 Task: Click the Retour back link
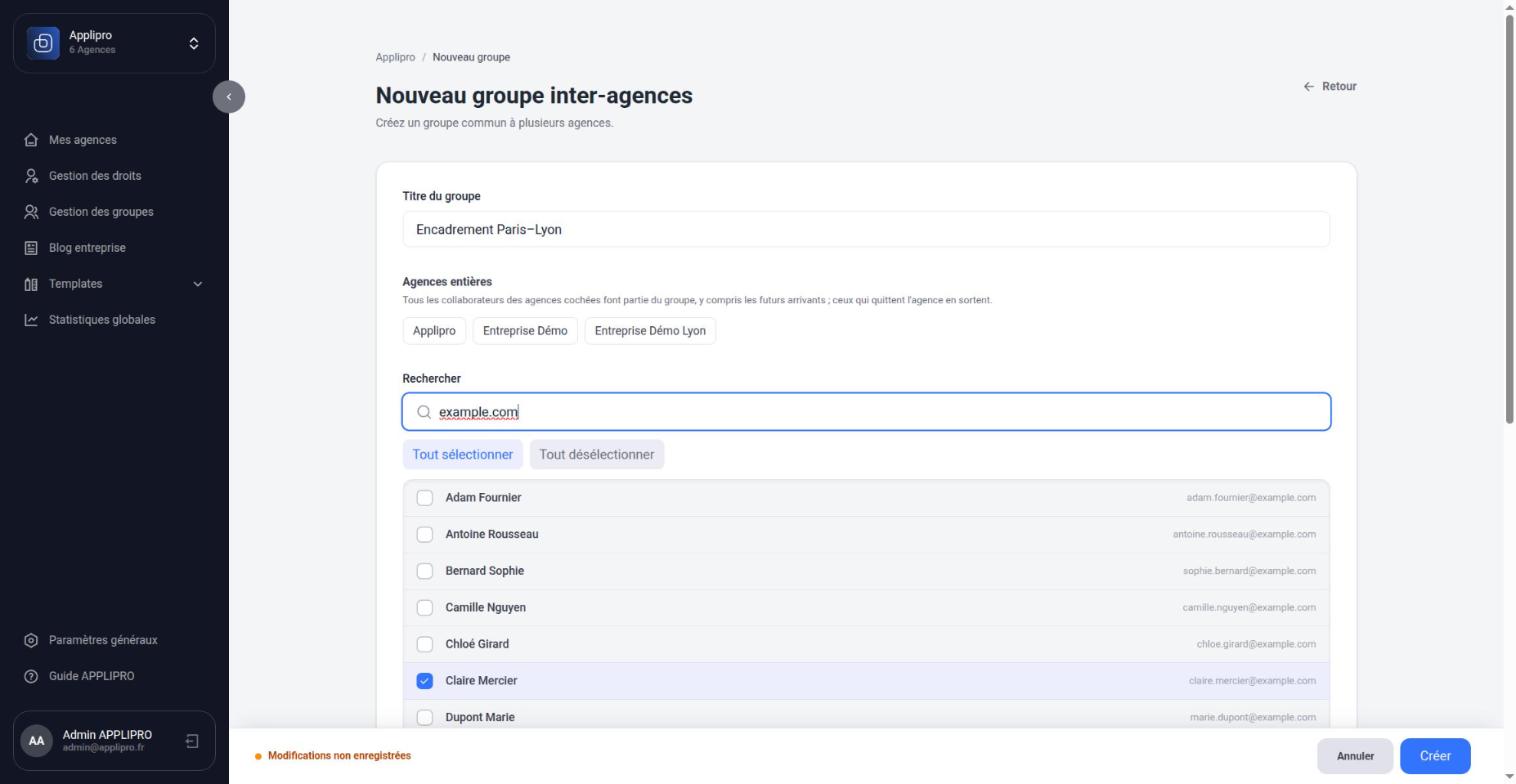point(1330,86)
